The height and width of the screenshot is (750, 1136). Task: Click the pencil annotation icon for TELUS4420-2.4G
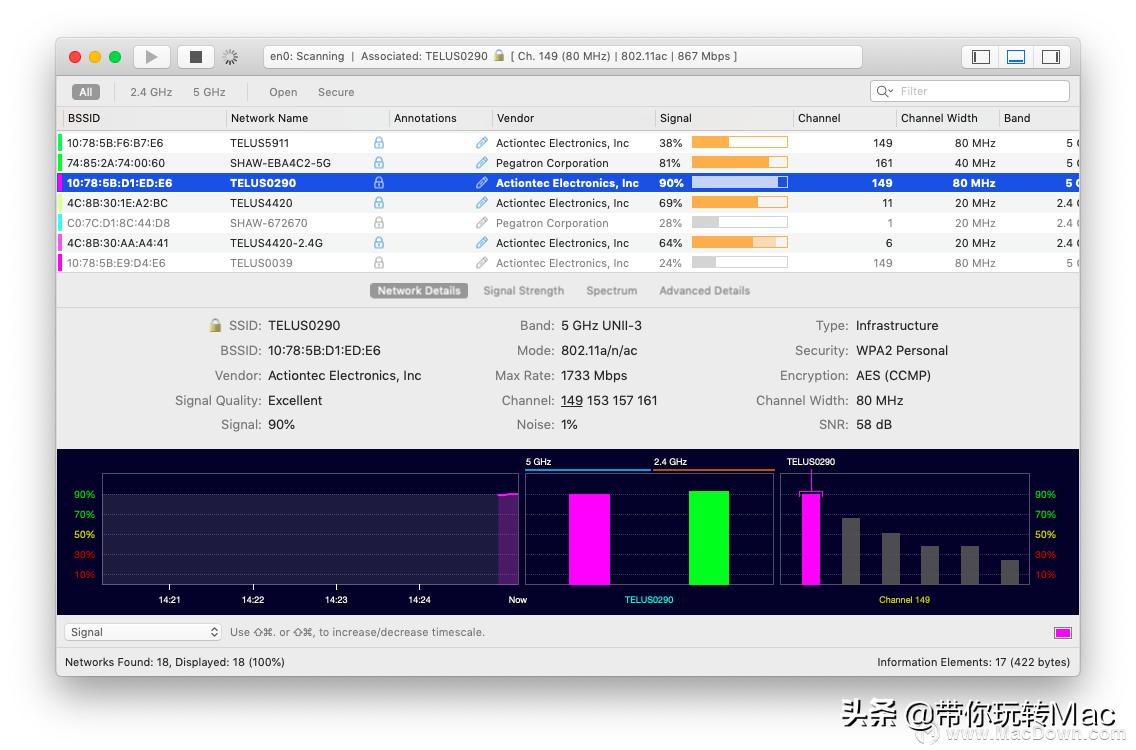tap(482, 243)
